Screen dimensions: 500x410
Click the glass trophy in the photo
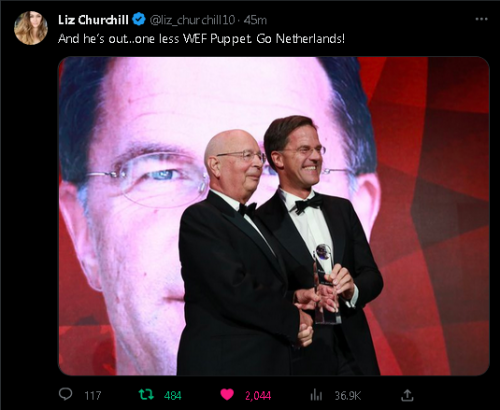tap(326, 284)
